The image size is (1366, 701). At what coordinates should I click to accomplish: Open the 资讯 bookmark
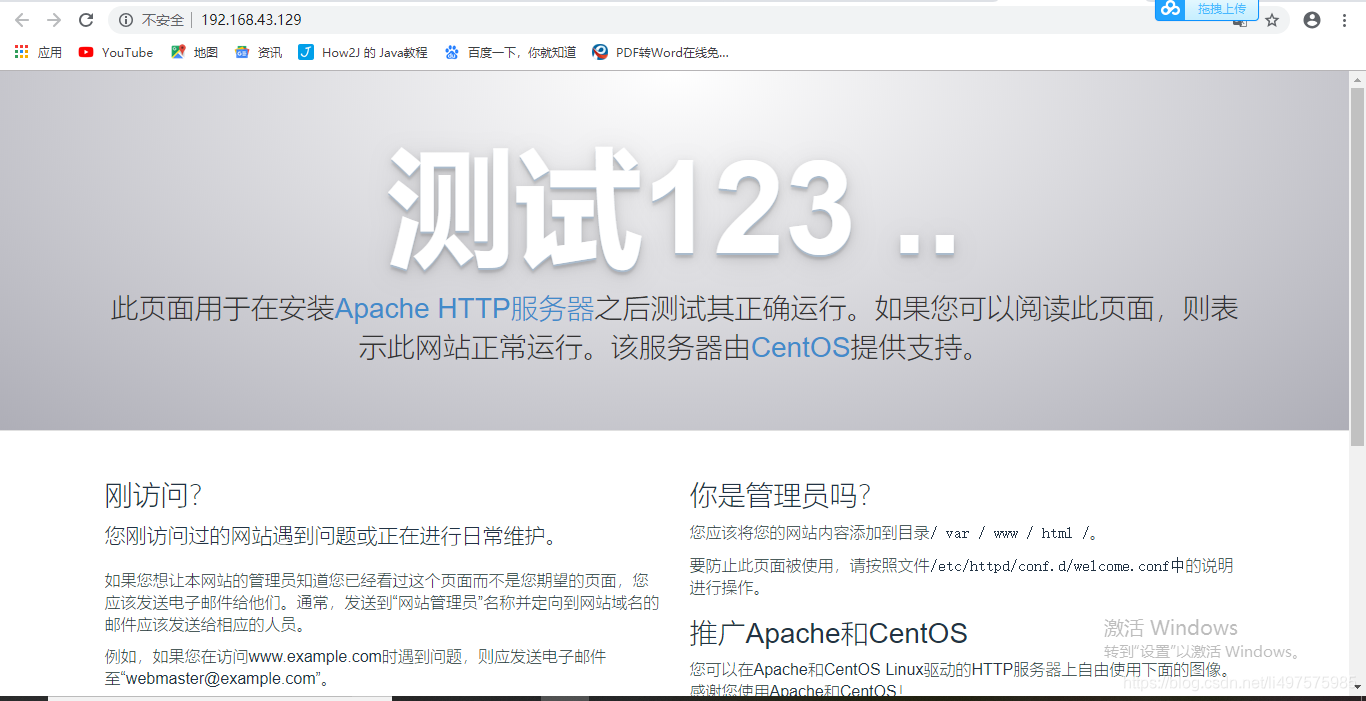[258, 52]
